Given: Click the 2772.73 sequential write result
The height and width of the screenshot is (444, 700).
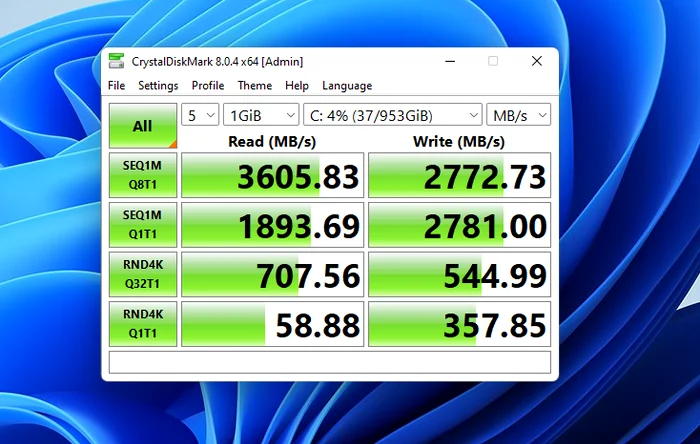Looking at the screenshot, I should point(459,175).
